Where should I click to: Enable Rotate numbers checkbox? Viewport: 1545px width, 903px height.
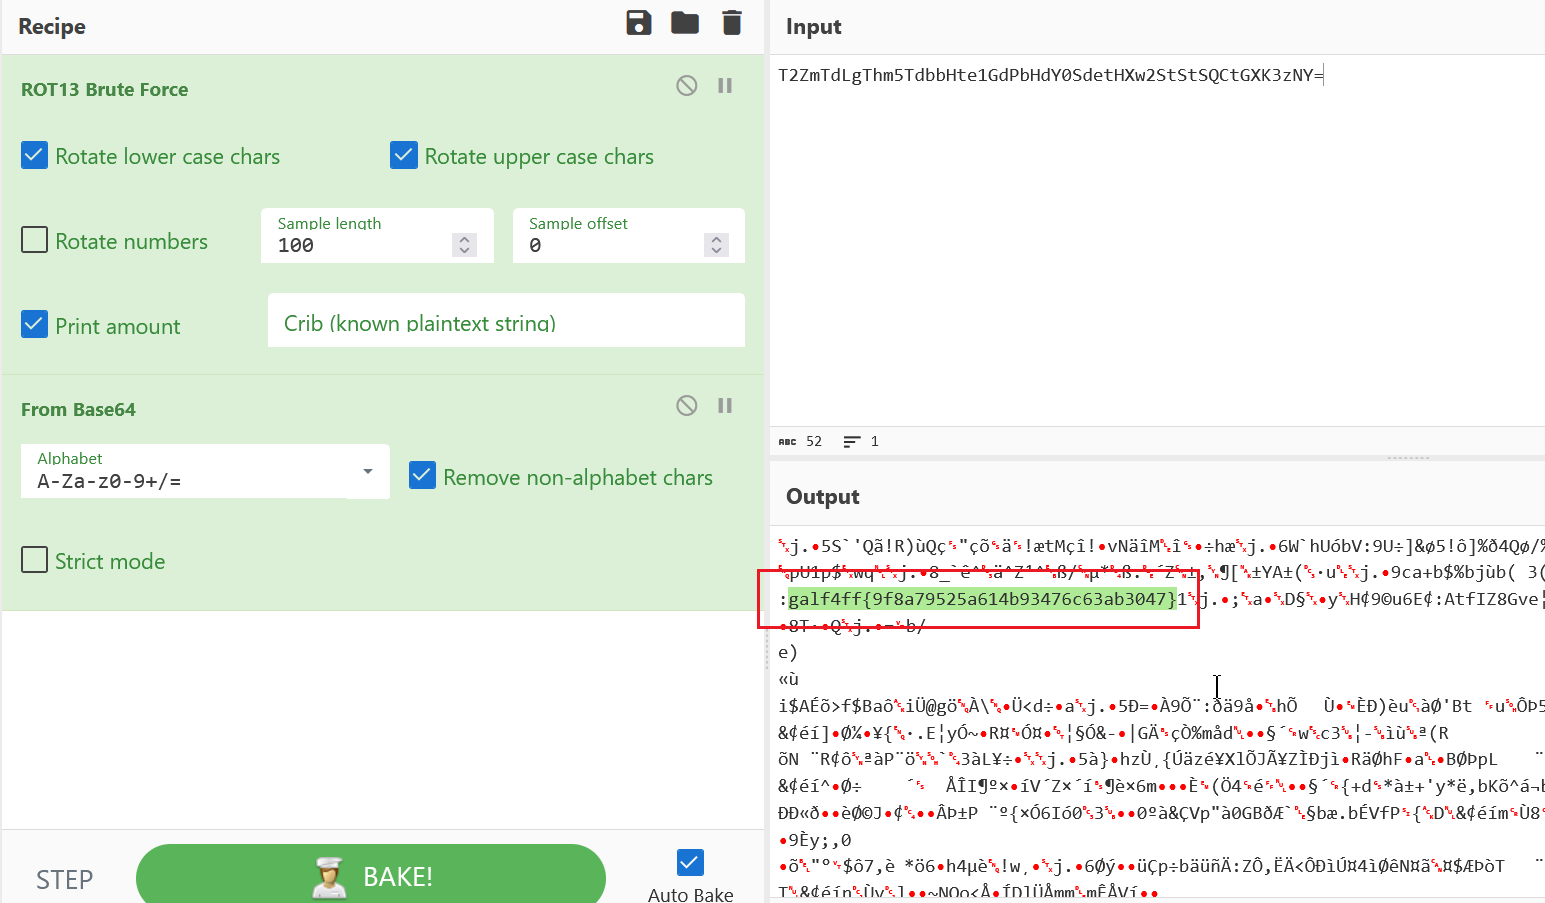click(35, 240)
